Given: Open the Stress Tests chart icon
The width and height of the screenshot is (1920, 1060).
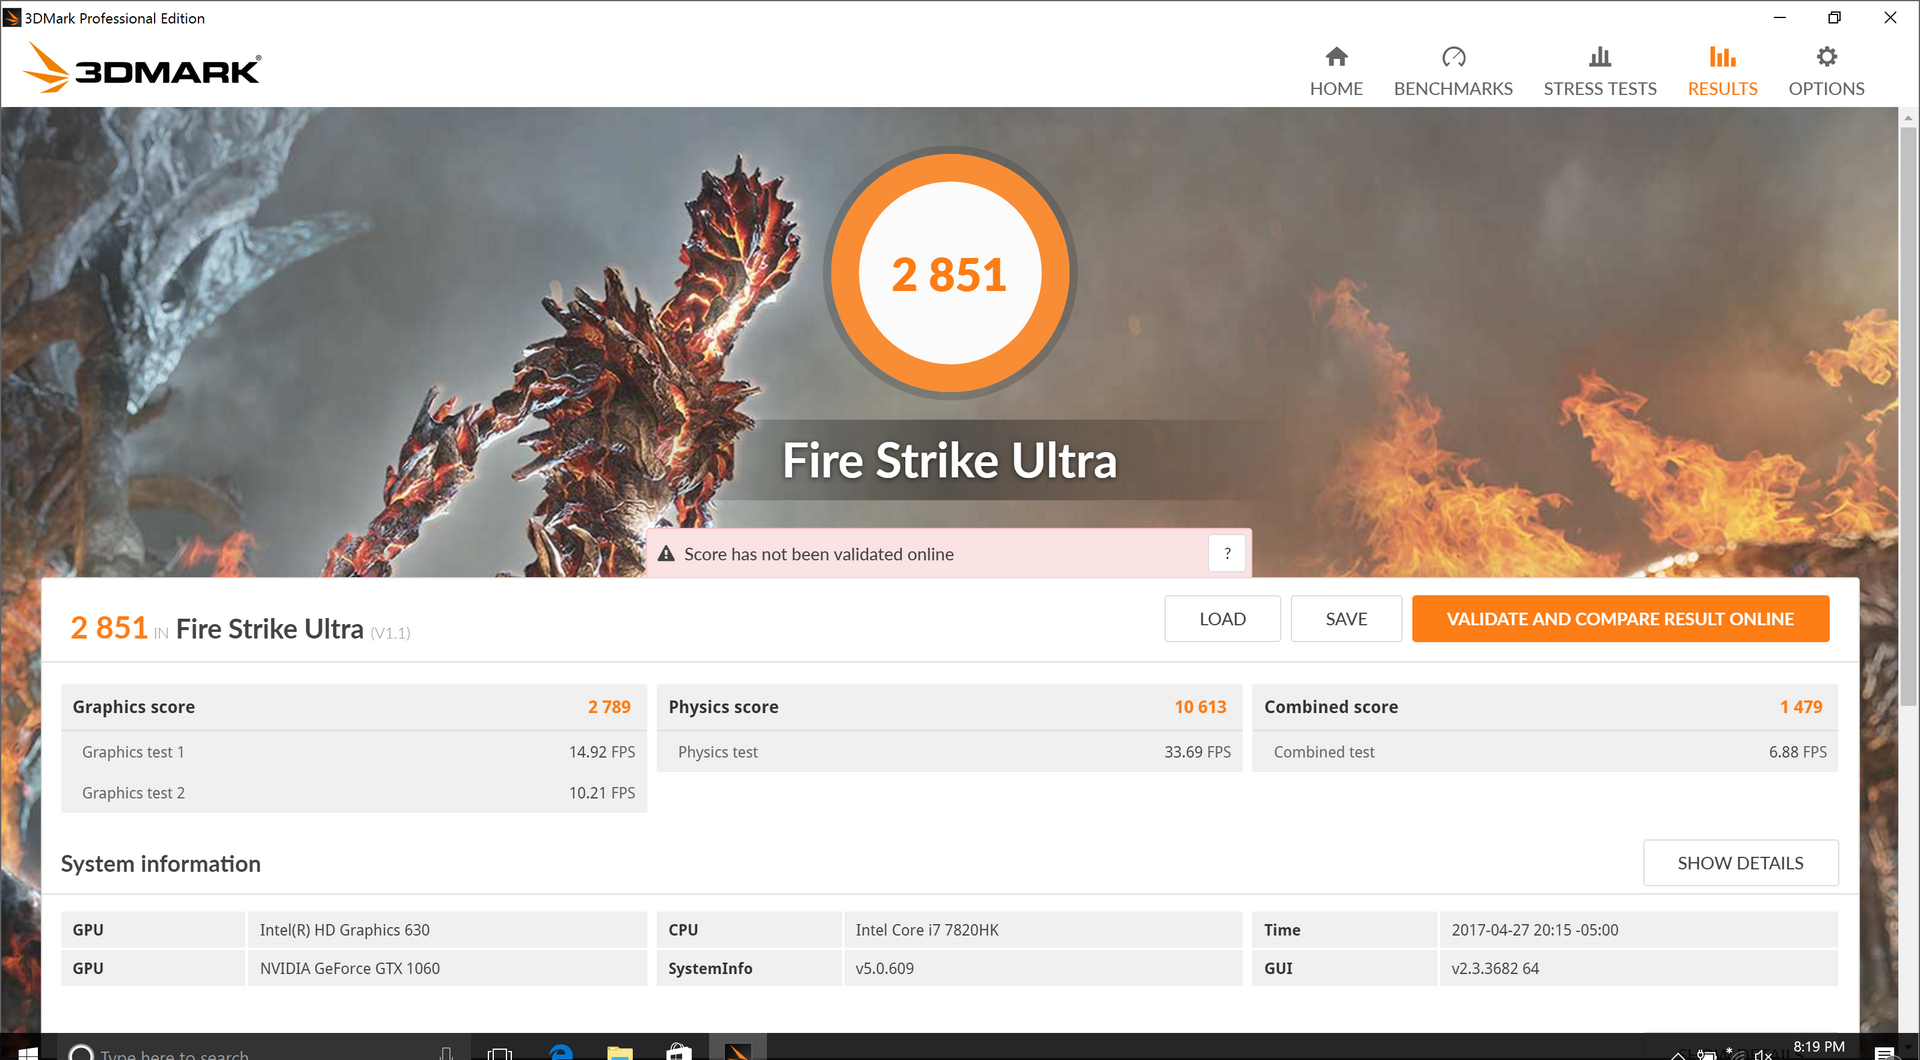Looking at the screenshot, I should pos(1600,57).
